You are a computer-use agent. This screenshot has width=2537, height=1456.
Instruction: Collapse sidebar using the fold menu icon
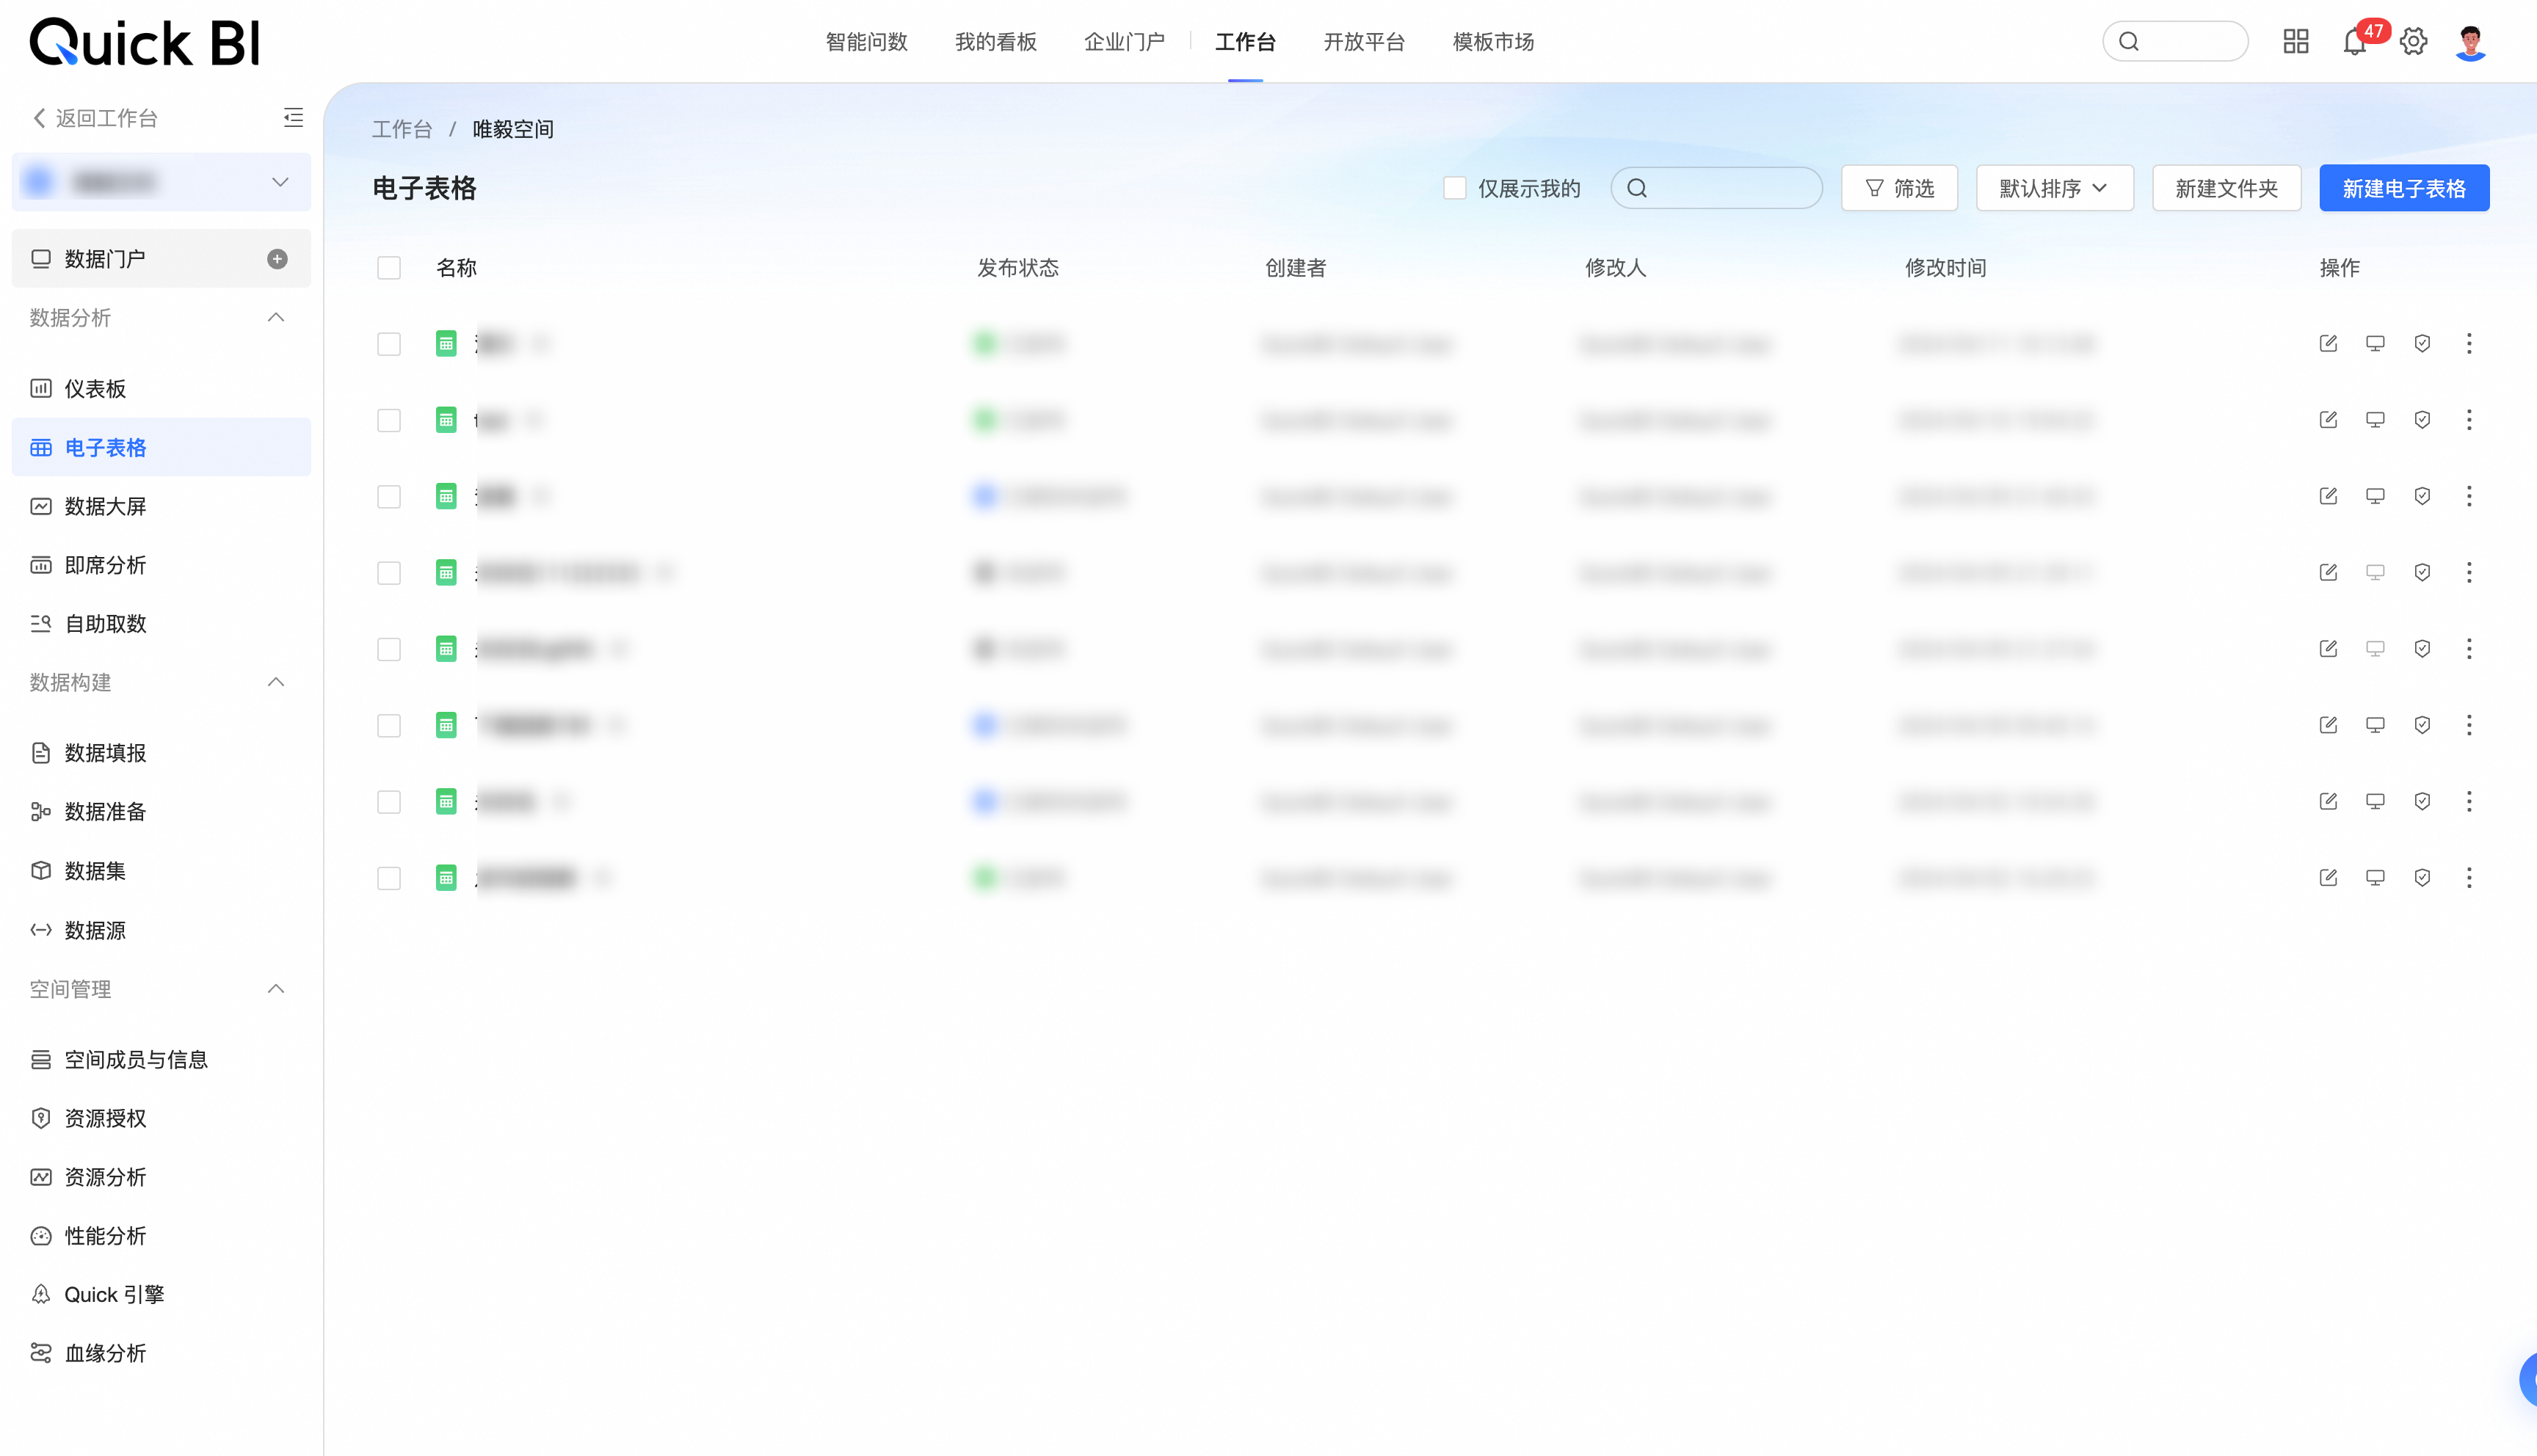pyautogui.click(x=293, y=118)
